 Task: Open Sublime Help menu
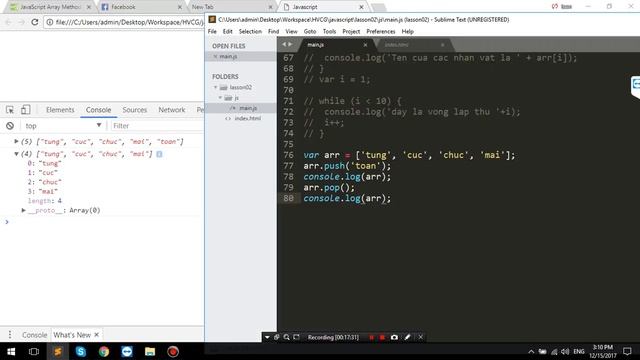pyautogui.click(x=407, y=31)
